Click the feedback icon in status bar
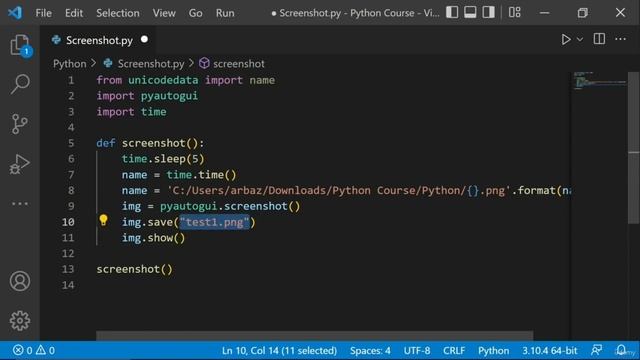 [596, 350]
